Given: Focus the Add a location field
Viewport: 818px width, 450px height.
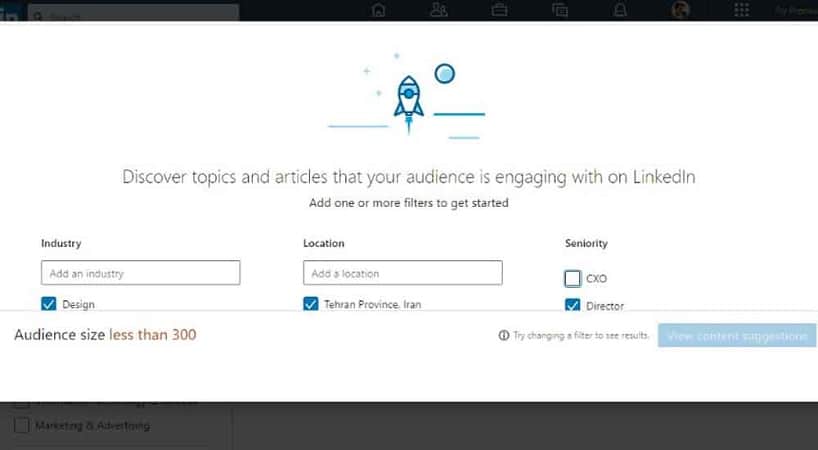Looking at the screenshot, I should tap(403, 273).
